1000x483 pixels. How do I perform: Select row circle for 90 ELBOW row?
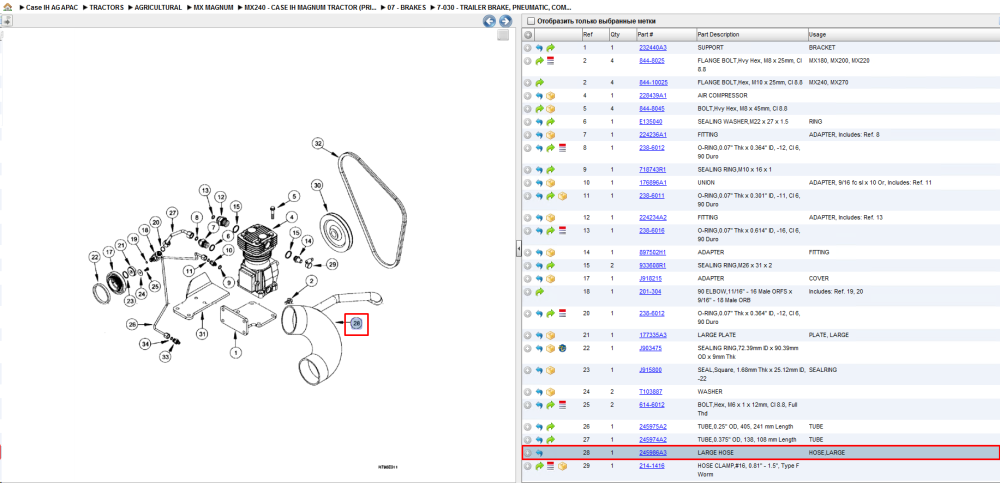coord(528,292)
